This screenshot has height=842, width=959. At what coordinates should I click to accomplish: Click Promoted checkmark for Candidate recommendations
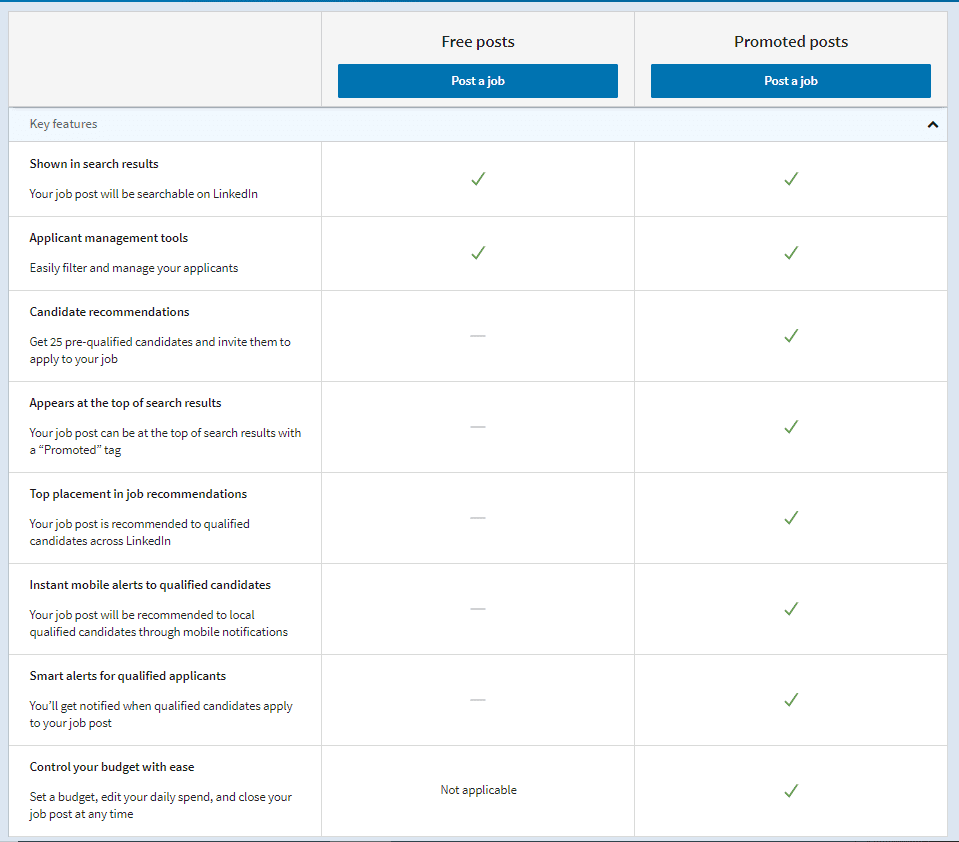(x=791, y=336)
